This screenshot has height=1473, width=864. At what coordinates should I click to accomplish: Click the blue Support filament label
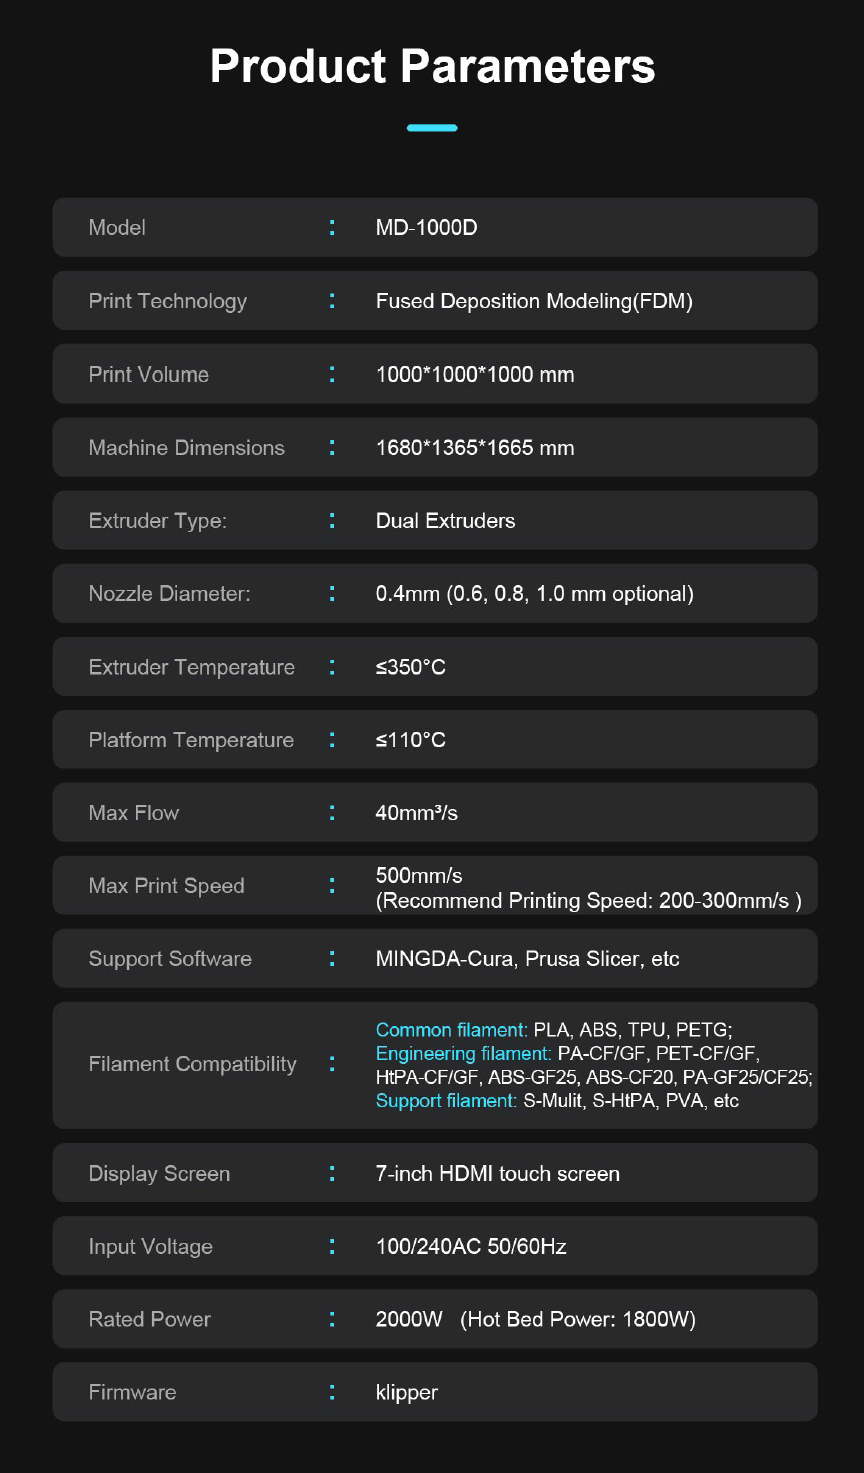[x=446, y=1101]
